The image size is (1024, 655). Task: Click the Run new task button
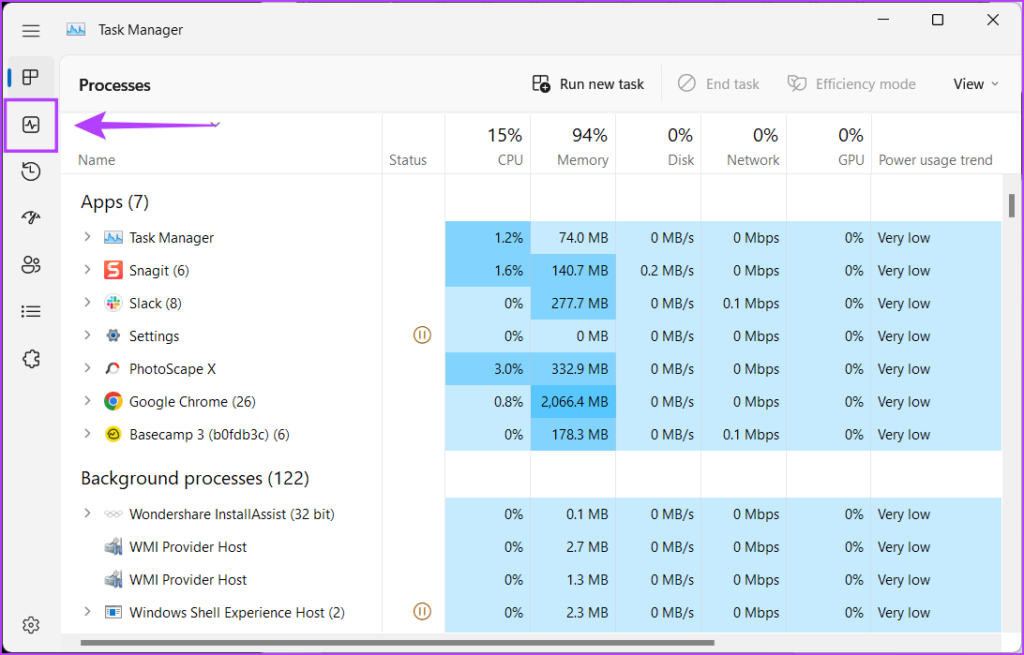coord(588,84)
